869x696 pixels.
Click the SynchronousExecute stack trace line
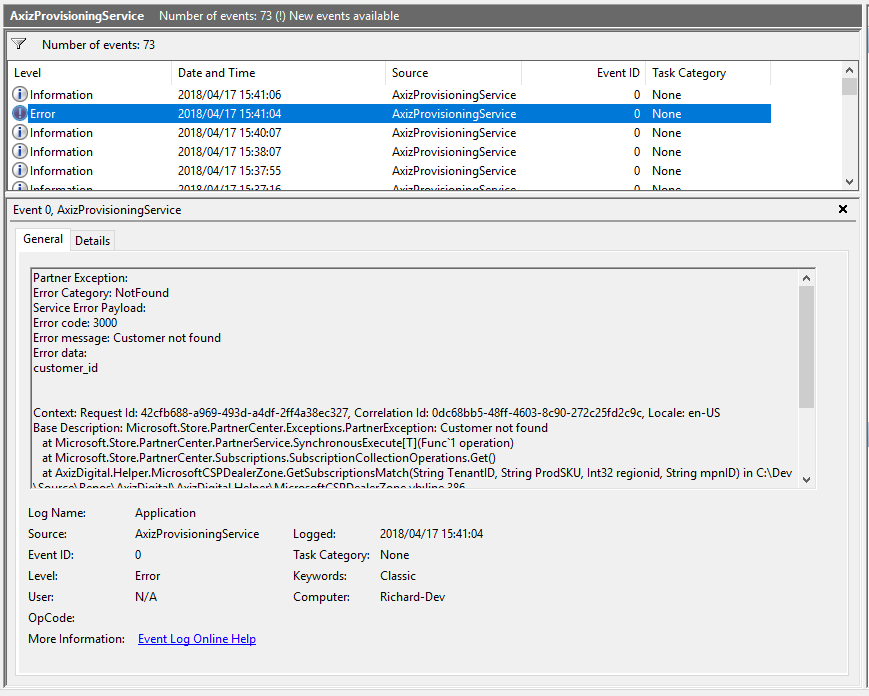coord(278,443)
